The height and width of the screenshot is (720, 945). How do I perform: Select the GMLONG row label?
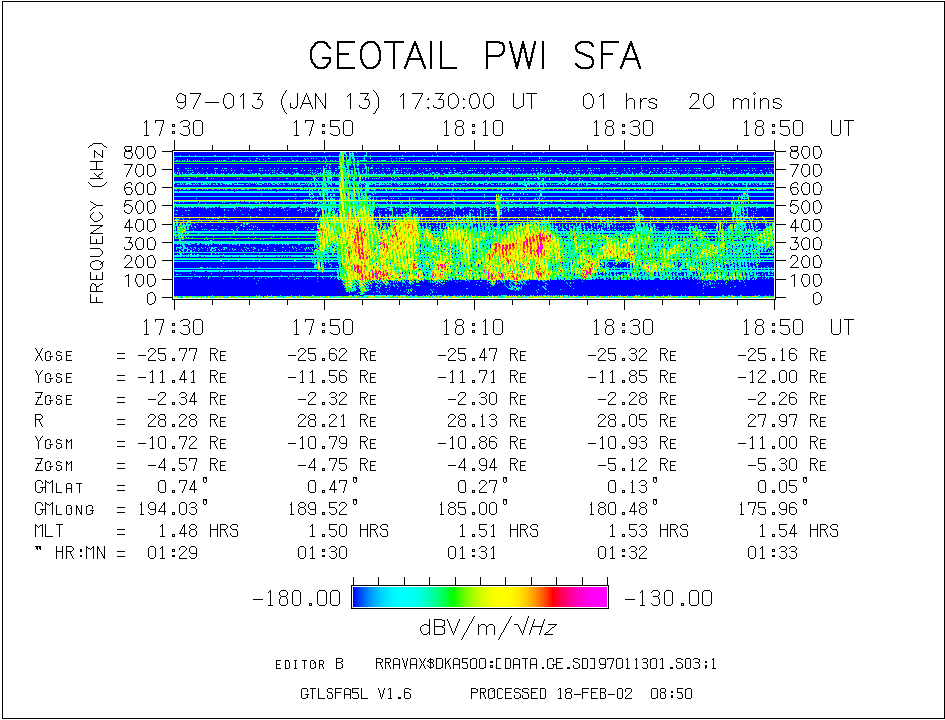64,509
